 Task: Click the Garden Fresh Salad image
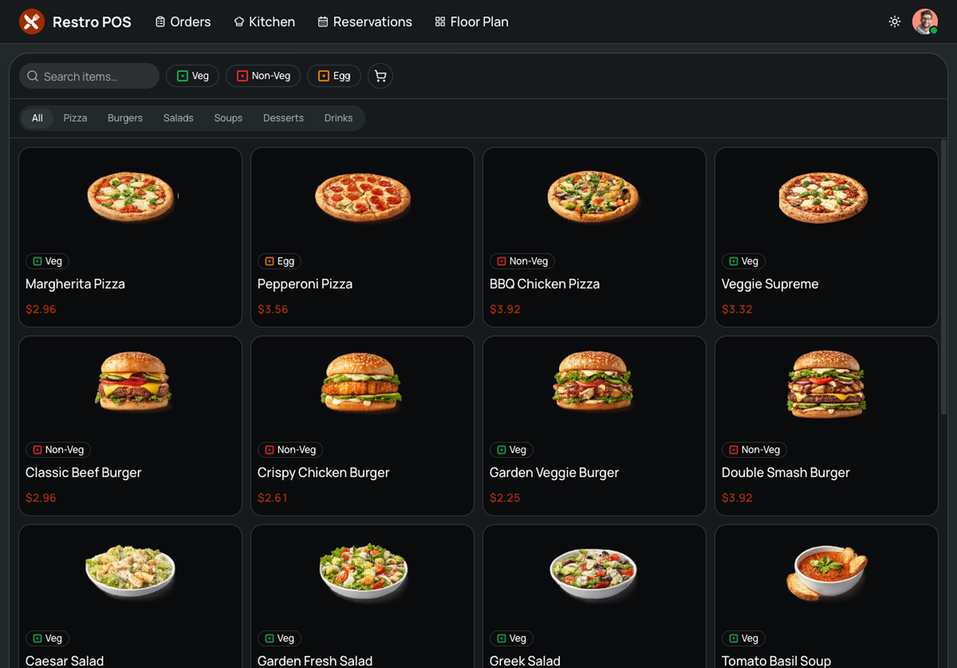[x=364, y=571]
